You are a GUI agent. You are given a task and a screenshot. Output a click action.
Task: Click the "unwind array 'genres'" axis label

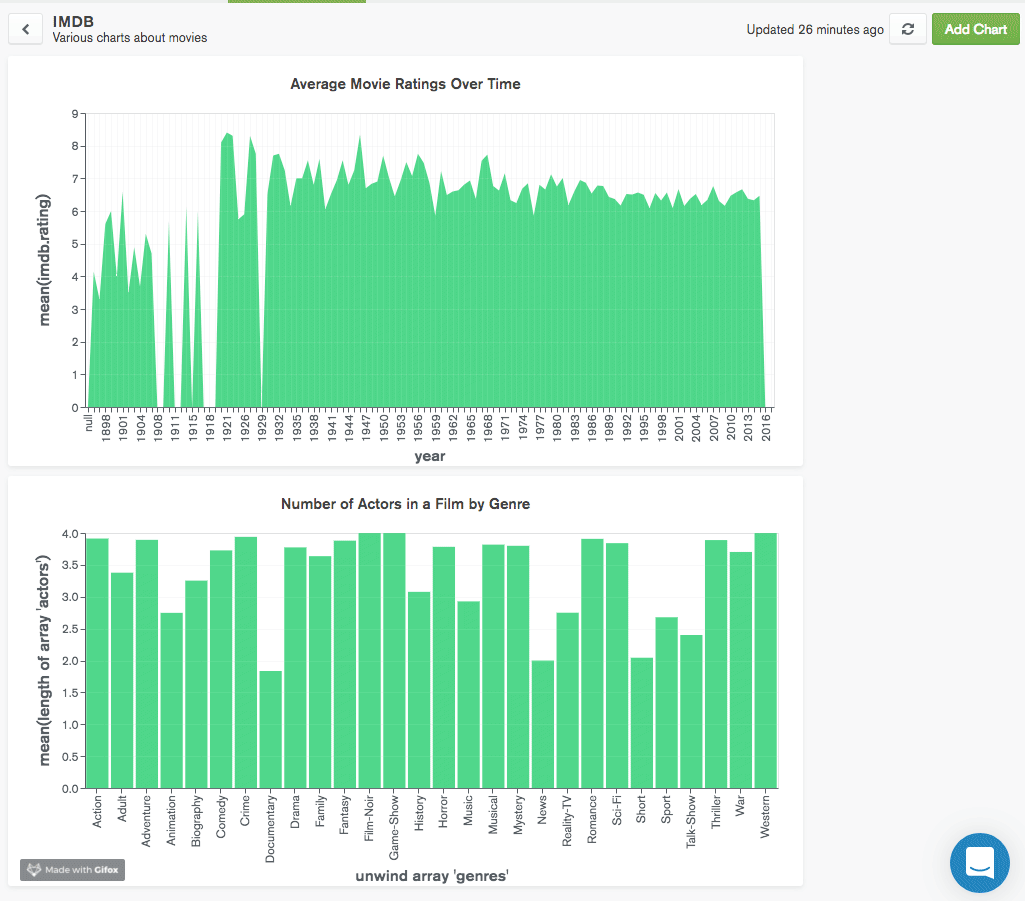click(x=432, y=876)
